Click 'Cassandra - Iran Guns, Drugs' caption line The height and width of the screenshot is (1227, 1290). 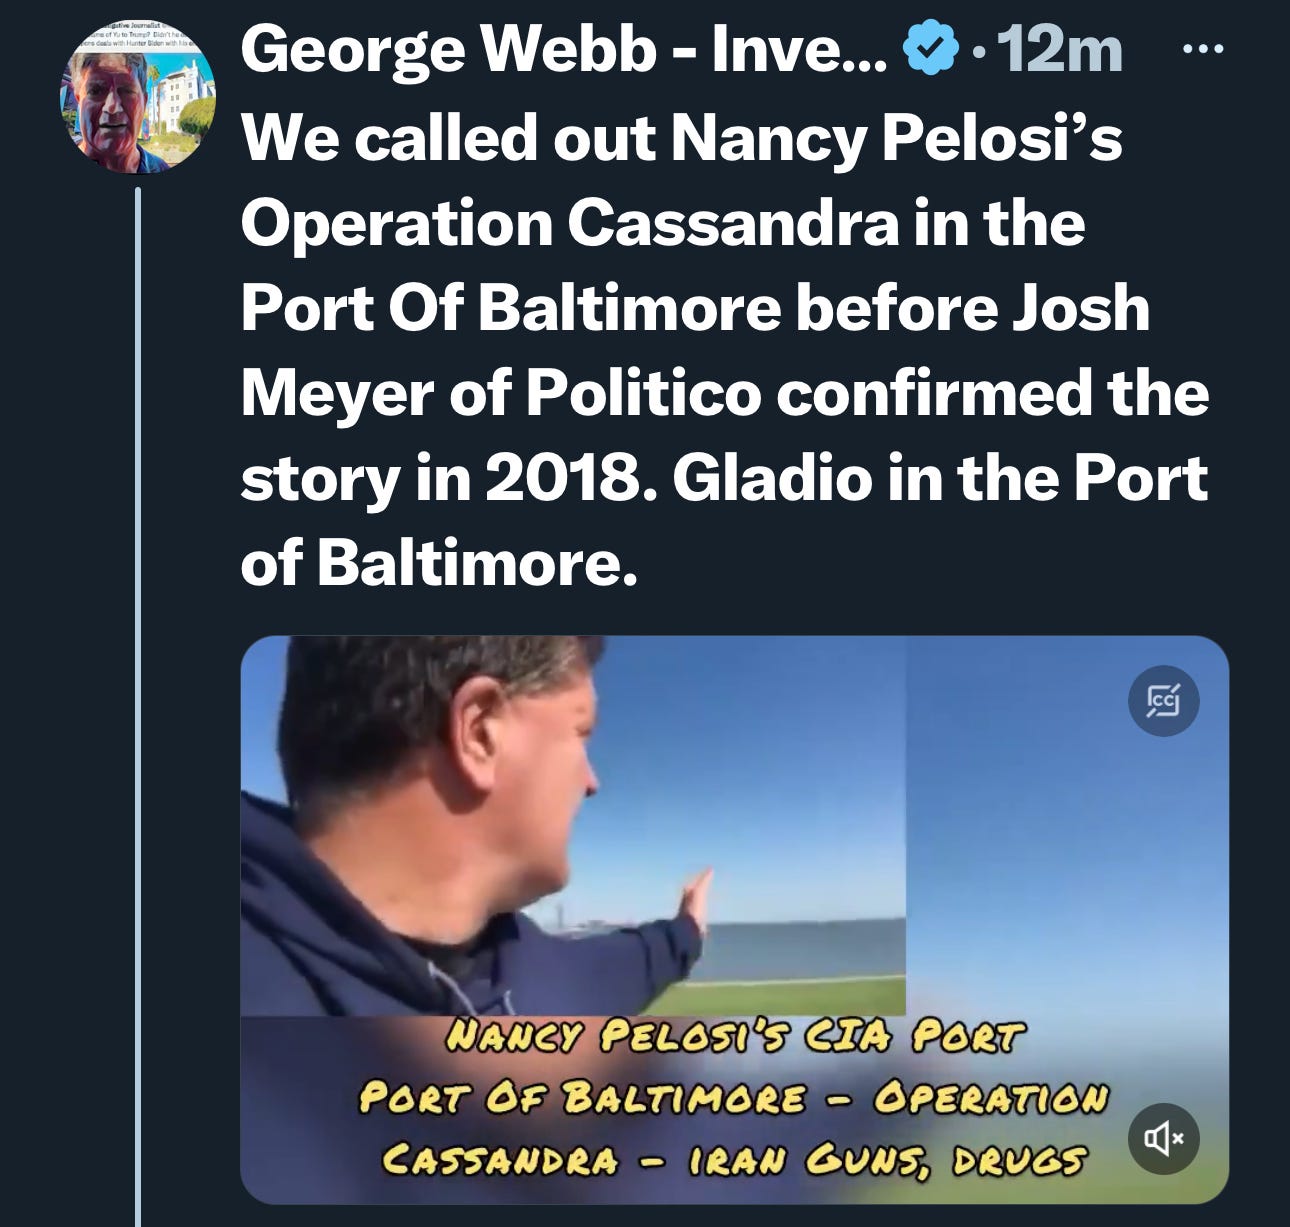click(x=734, y=1160)
